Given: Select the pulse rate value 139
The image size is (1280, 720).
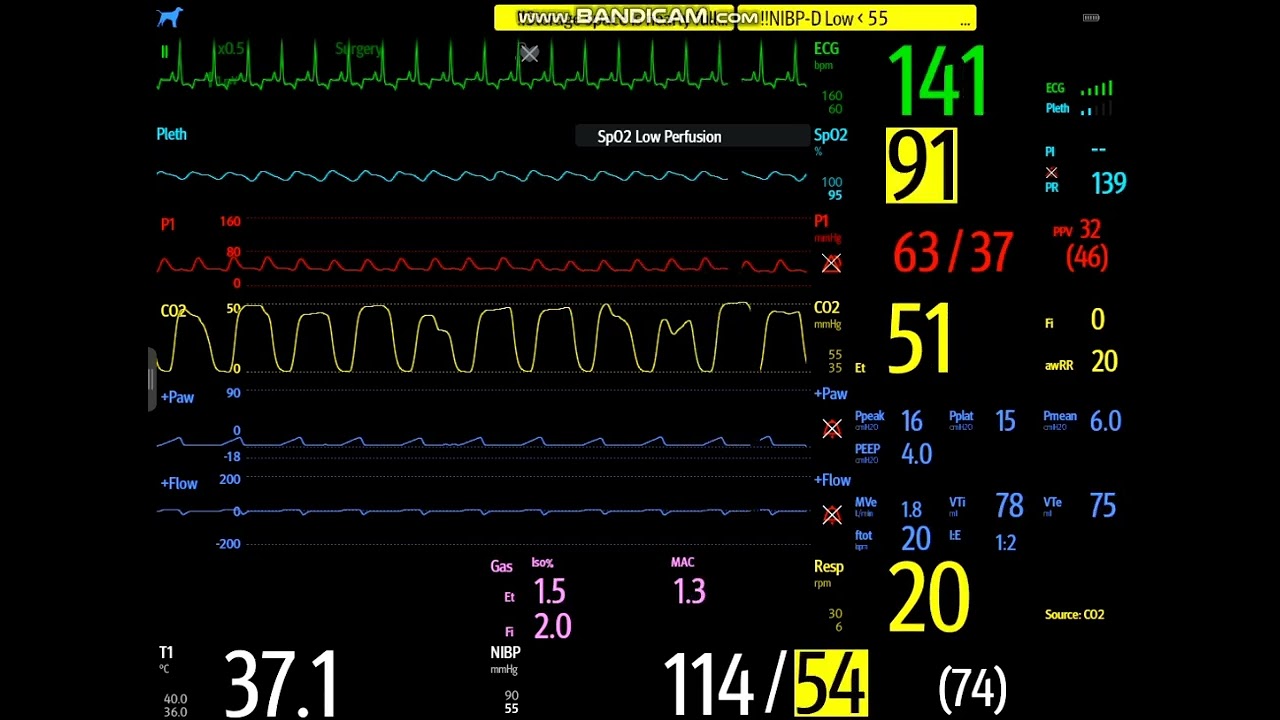Looking at the screenshot, I should click(x=1109, y=183).
